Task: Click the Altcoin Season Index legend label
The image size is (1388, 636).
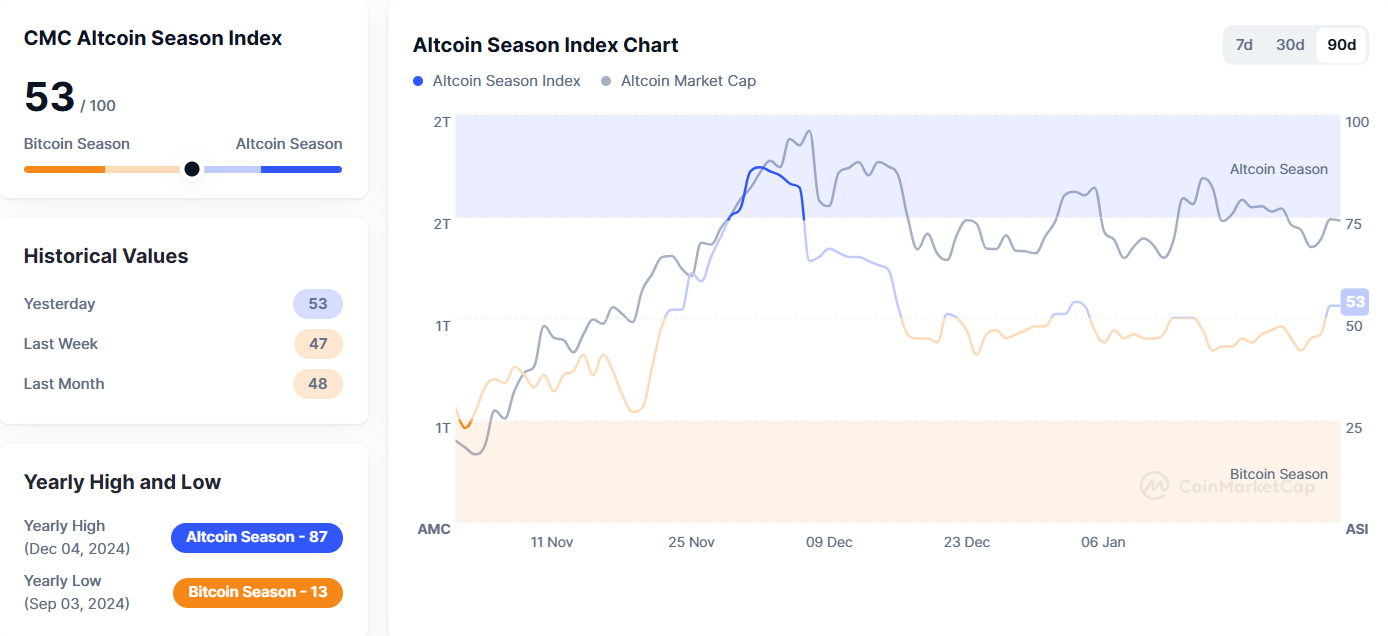Action: point(506,81)
